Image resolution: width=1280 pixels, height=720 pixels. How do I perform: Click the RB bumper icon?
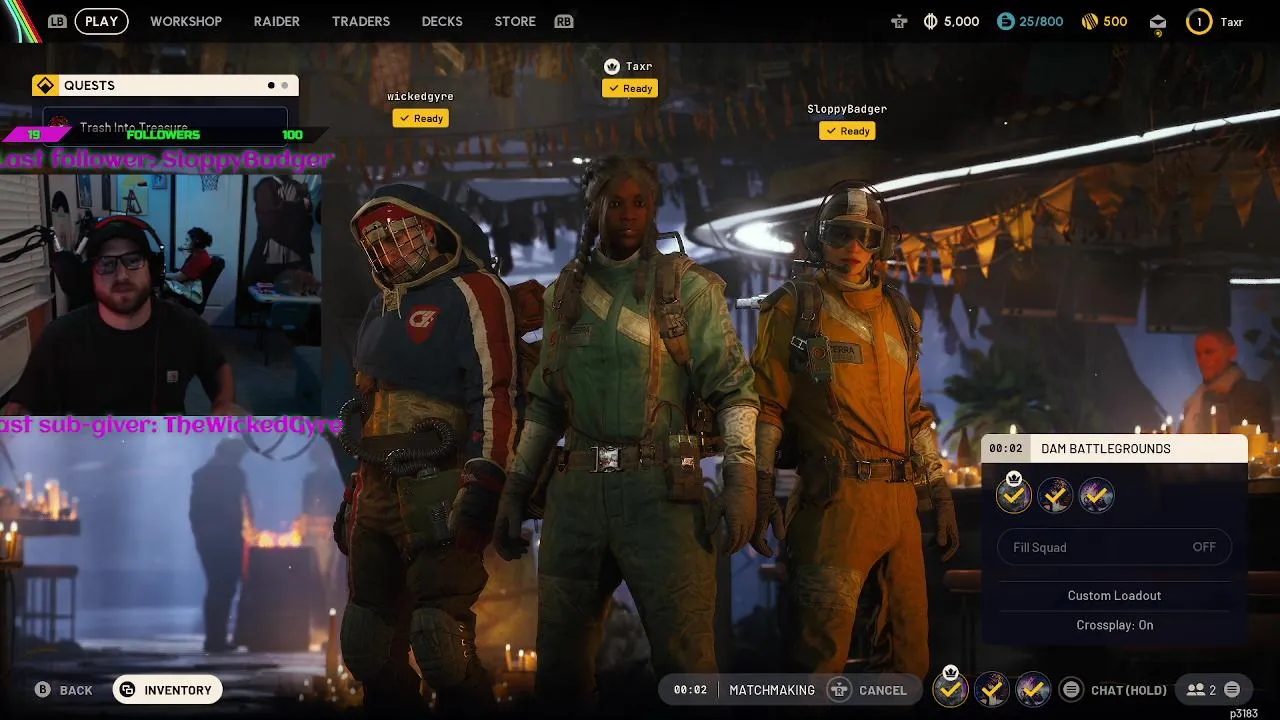pos(564,21)
